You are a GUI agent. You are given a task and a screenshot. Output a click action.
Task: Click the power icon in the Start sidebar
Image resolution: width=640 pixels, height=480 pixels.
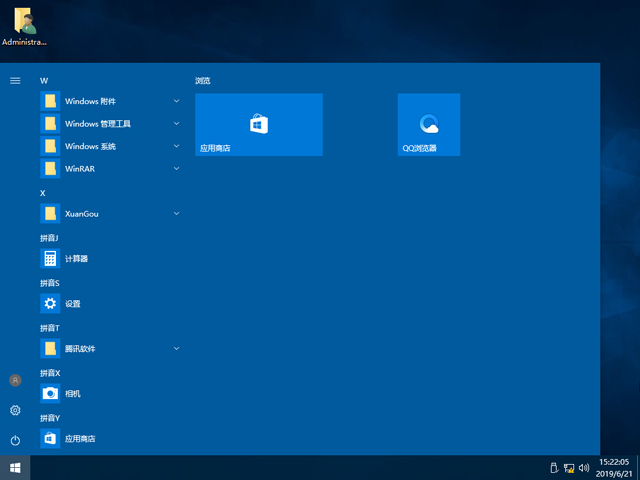[15, 440]
